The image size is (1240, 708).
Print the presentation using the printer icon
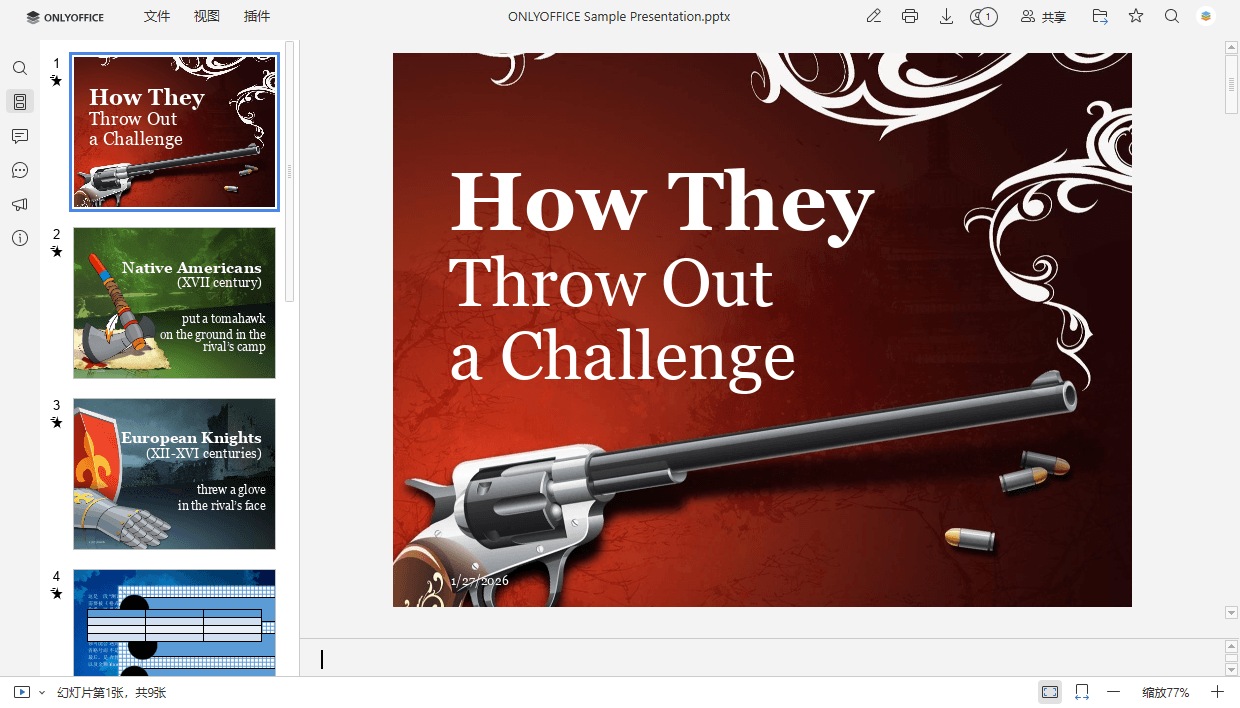910,16
